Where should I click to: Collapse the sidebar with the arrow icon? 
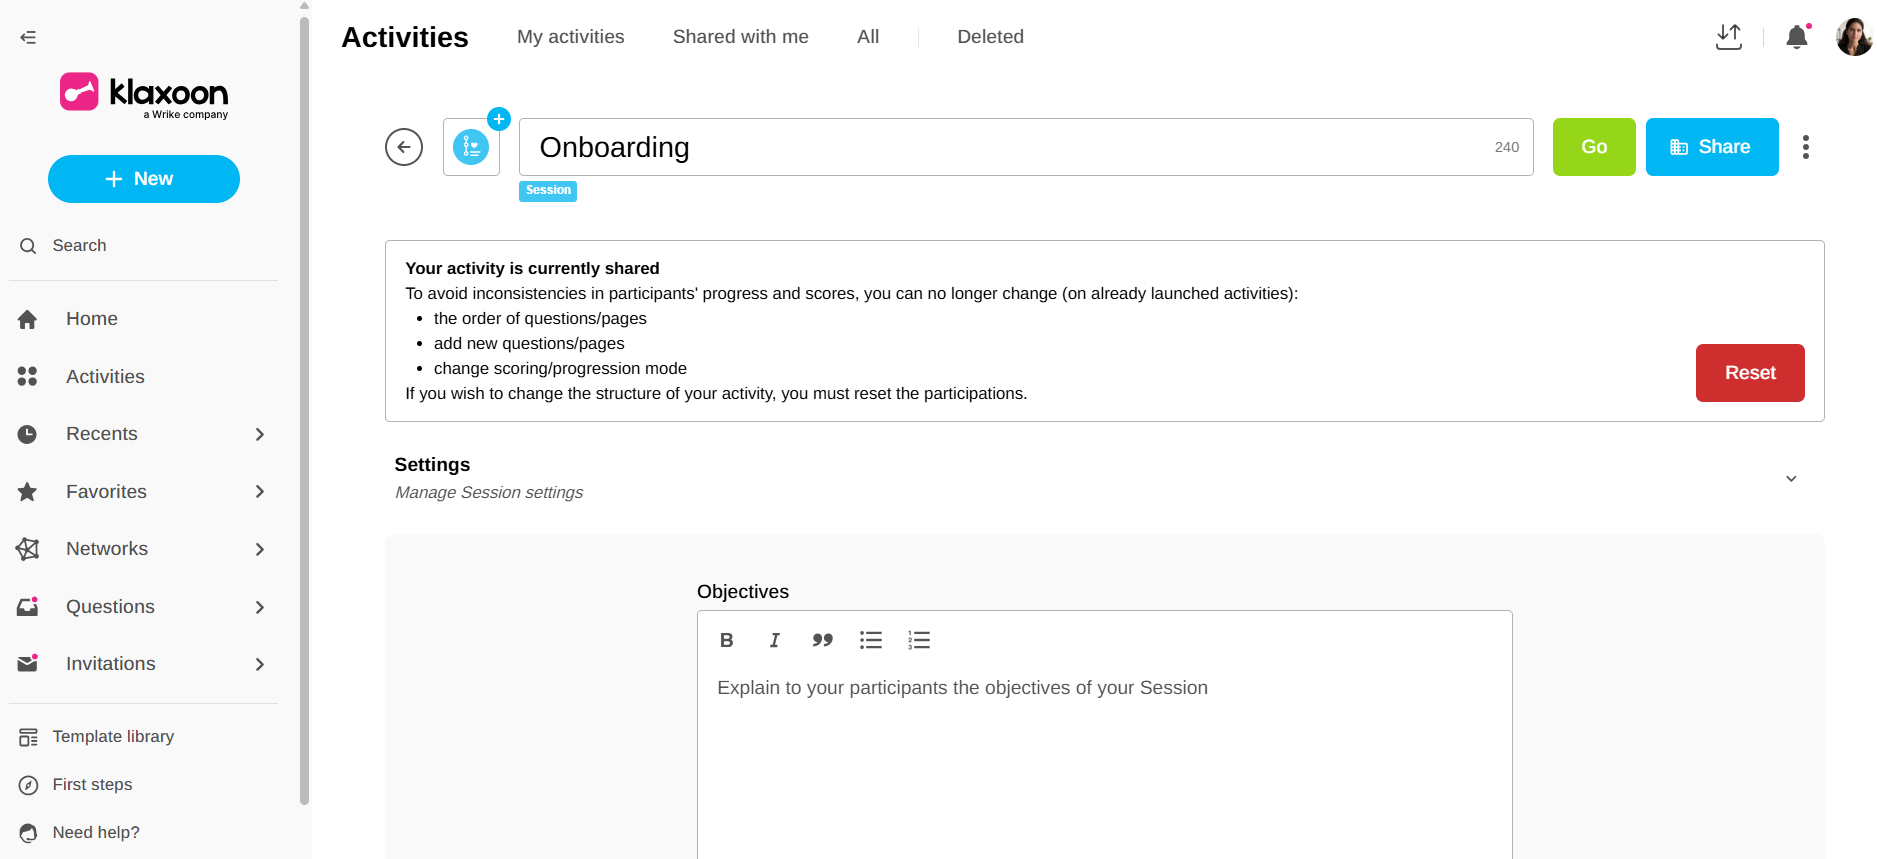(28, 37)
